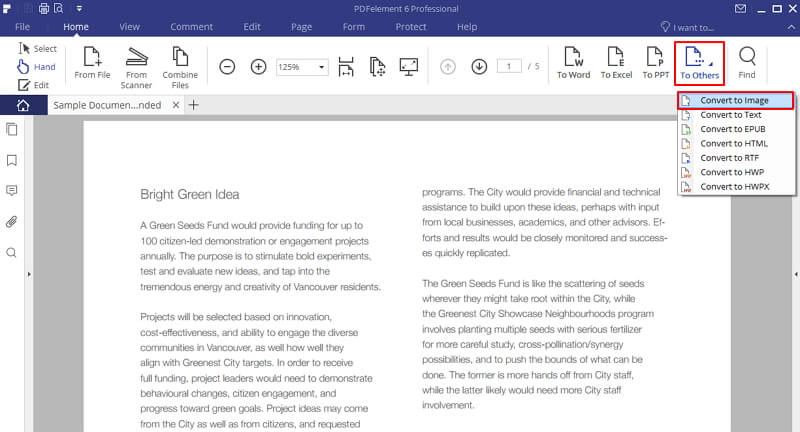Open print preview icon in title bar
800x432 pixels.
[x=59, y=9]
